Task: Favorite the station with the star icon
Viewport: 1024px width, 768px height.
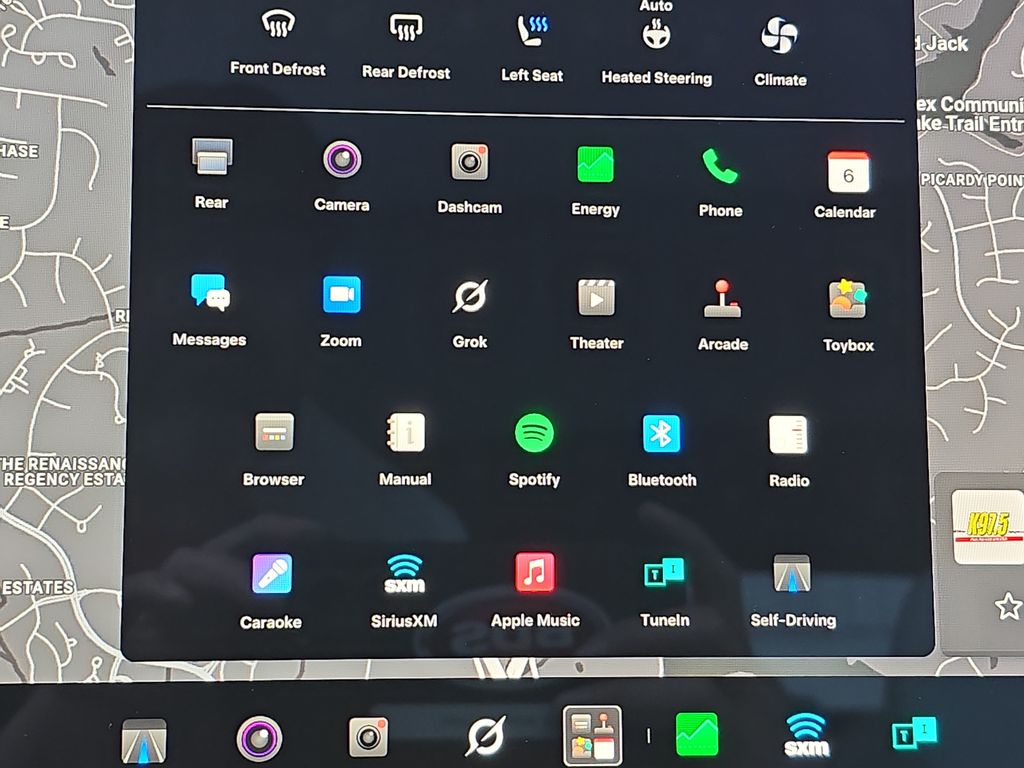Action: pos(1008,607)
